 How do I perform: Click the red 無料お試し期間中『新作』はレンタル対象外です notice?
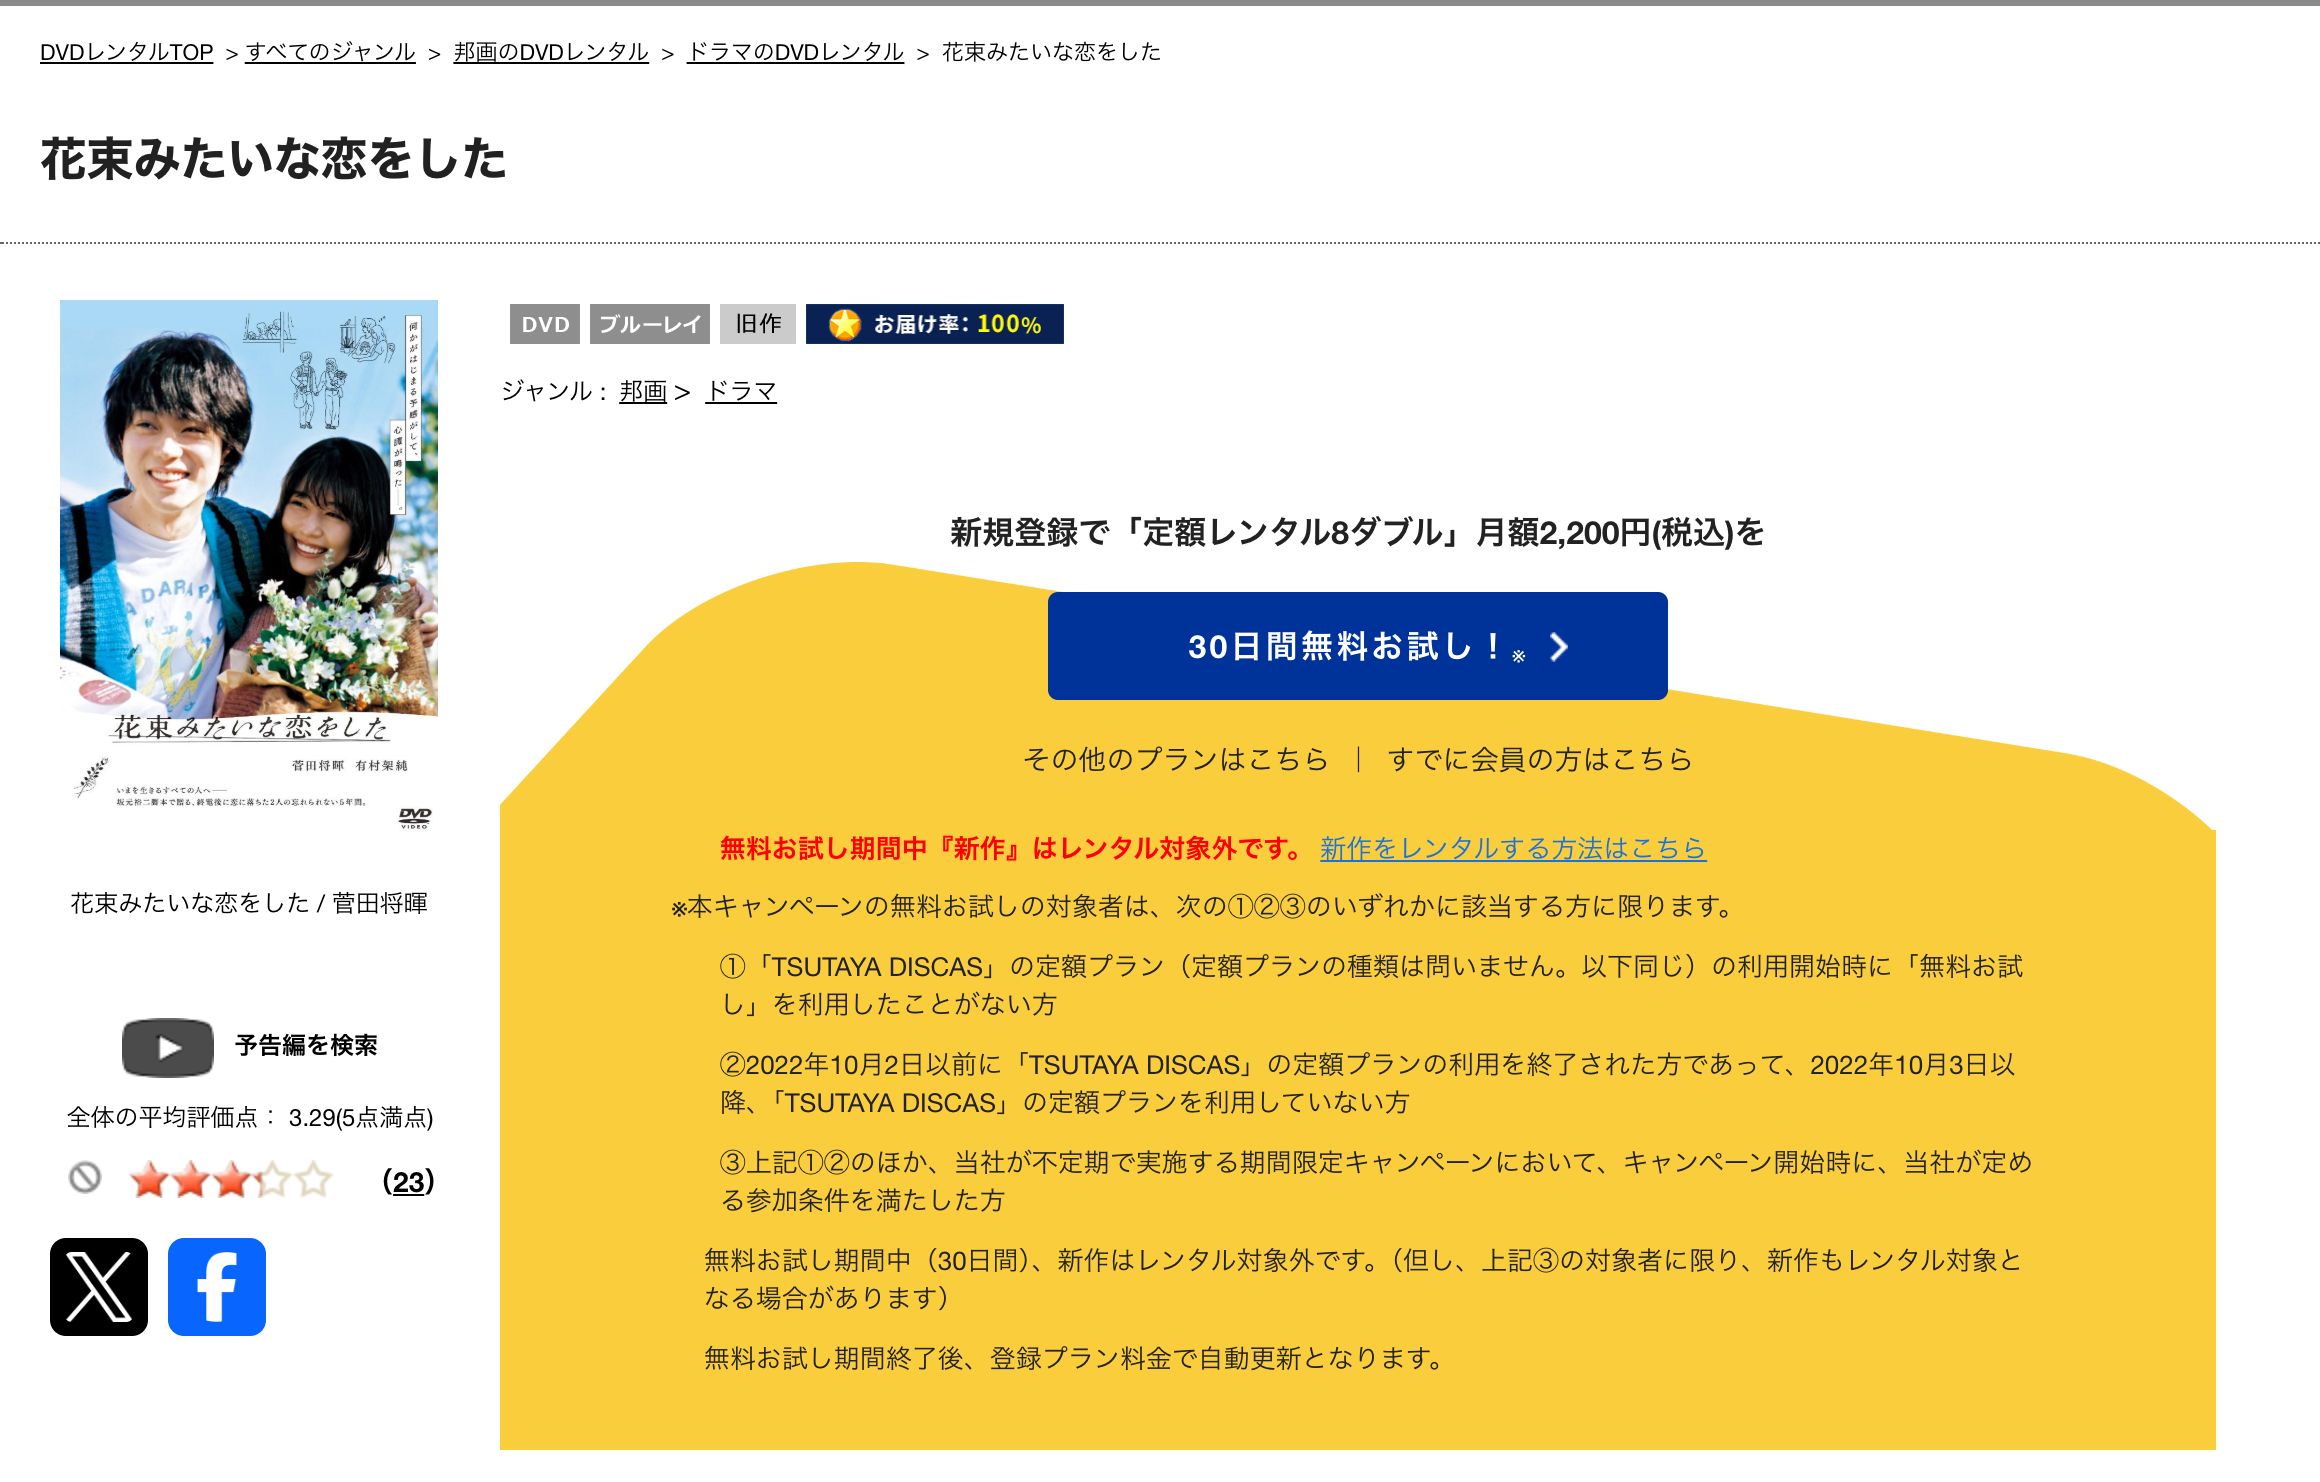pos(1011,848)
